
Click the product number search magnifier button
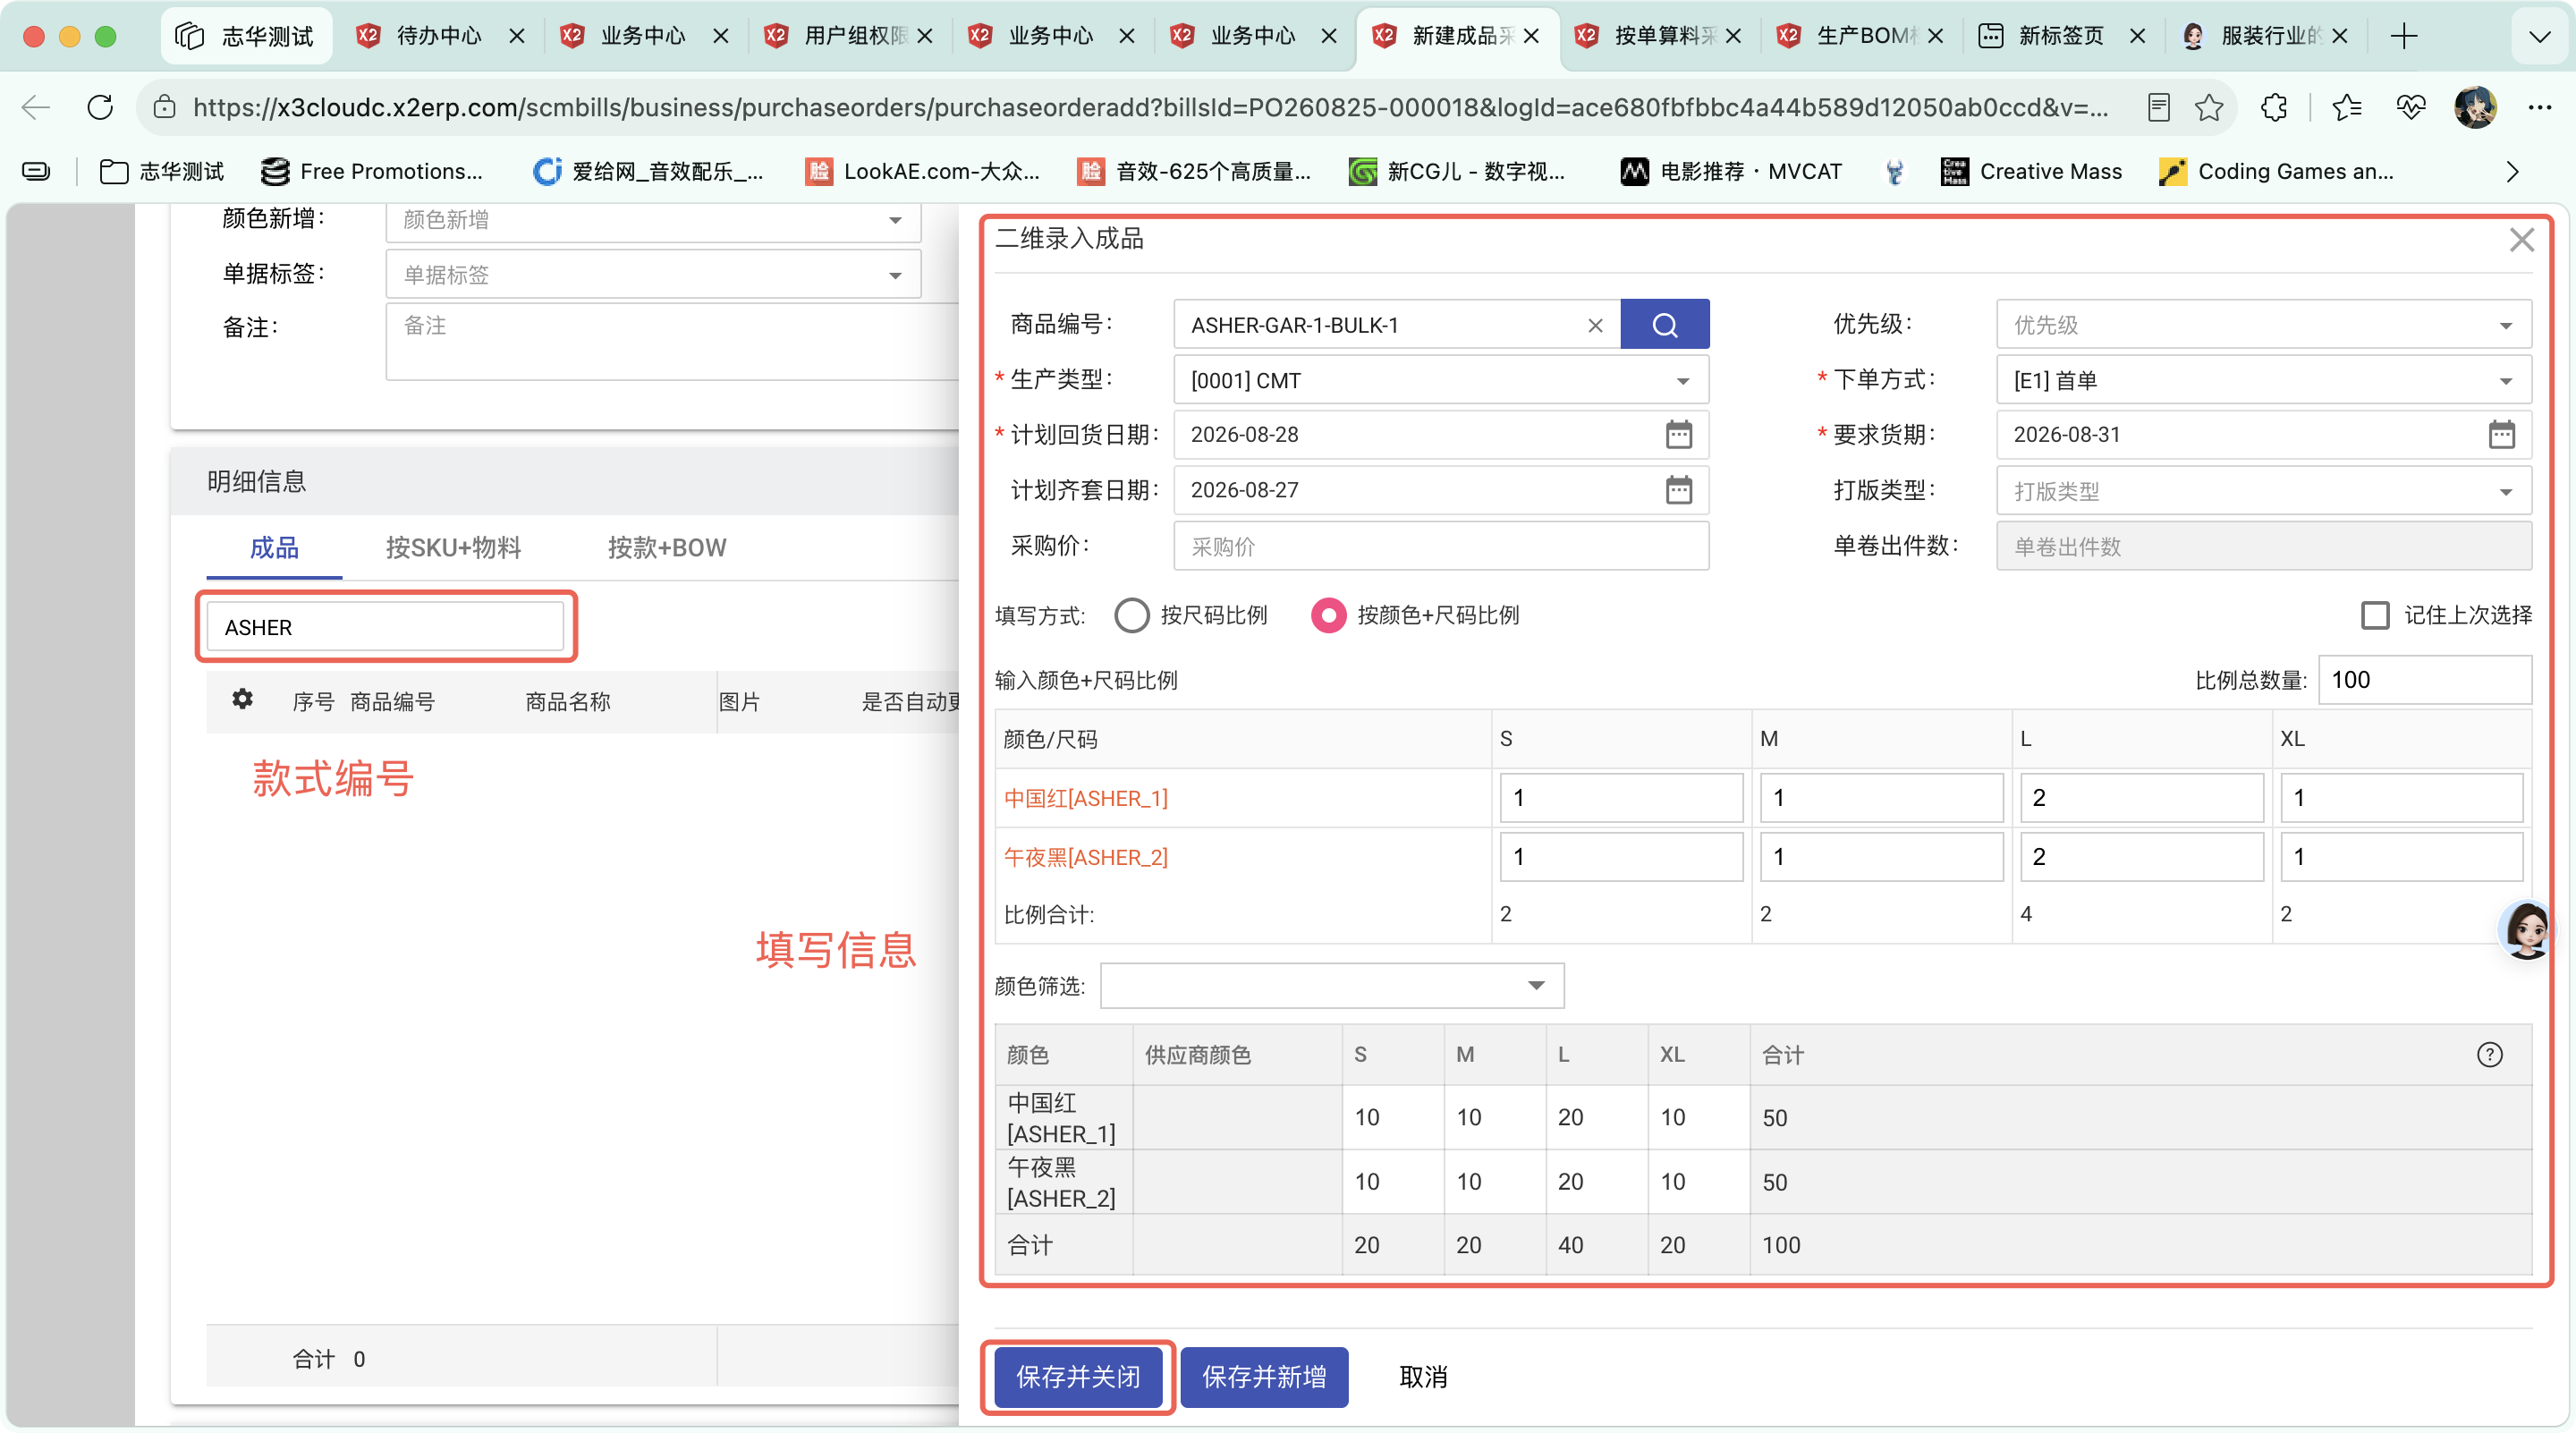pos(1664,325)
